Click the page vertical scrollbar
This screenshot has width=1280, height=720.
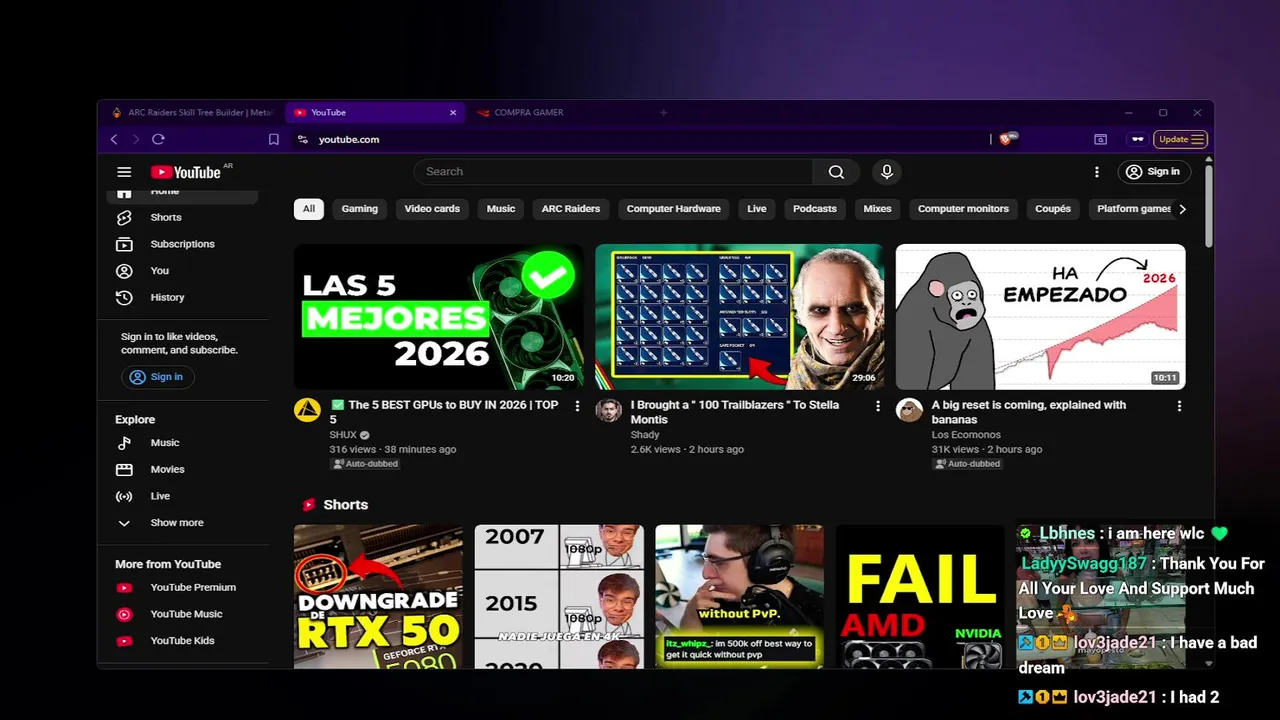tap(1209, 205)
